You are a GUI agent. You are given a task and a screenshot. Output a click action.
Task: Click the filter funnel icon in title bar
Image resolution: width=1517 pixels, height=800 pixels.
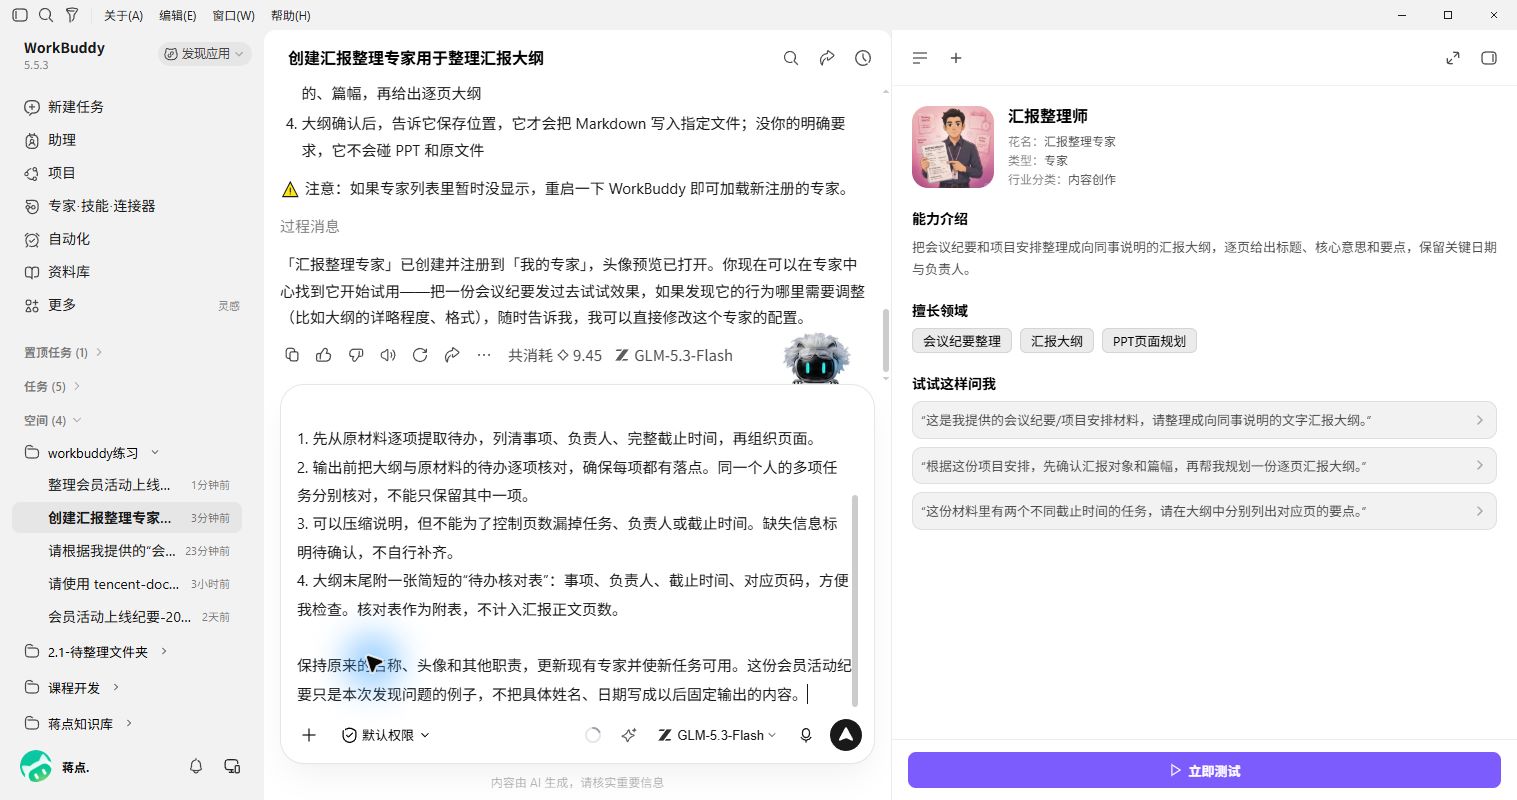click(x=72, y=15)
